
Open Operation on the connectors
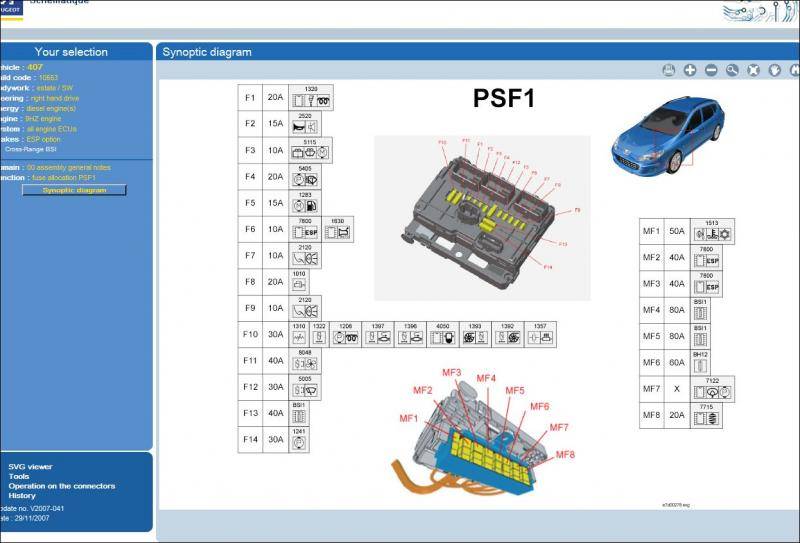pos(61,486)
